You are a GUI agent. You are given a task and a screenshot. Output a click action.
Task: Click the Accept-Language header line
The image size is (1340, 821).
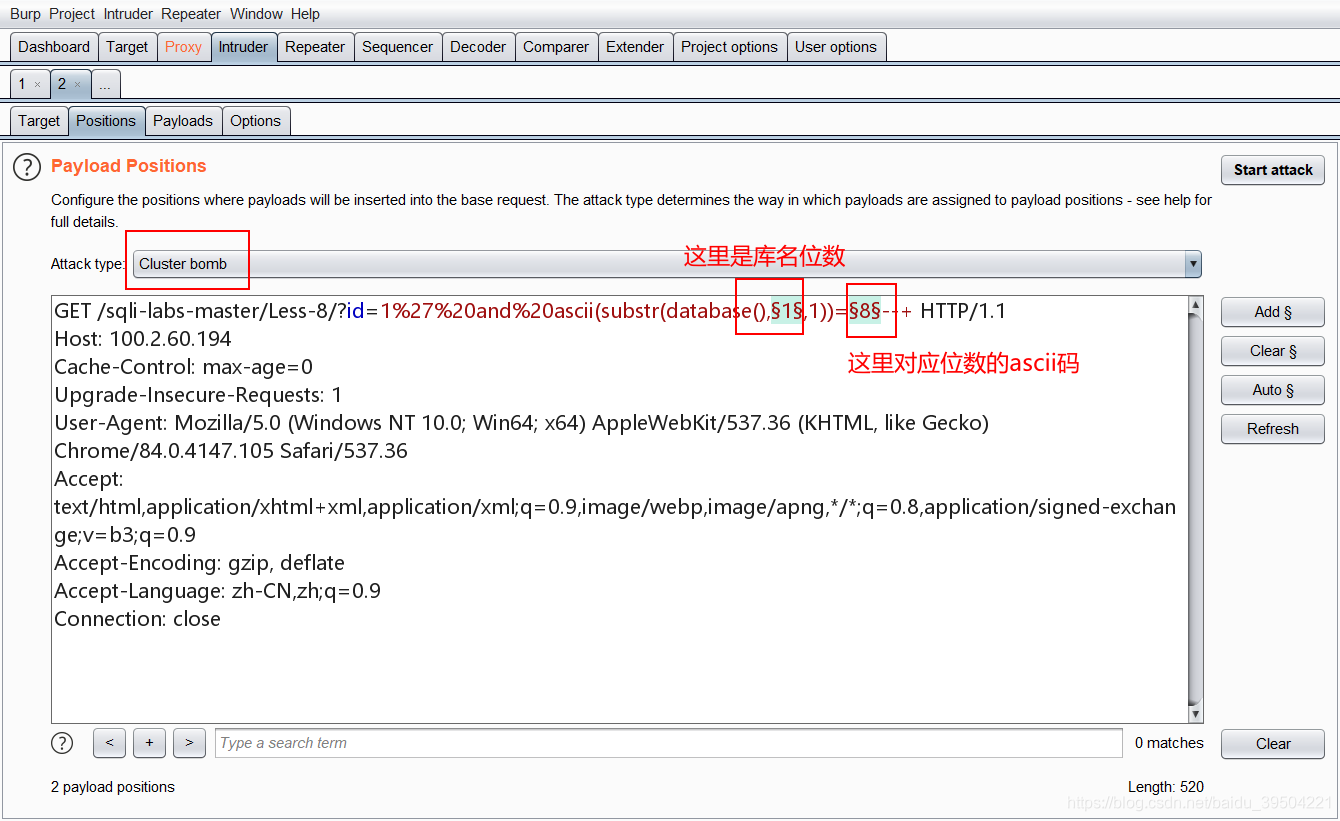click(217, 591)
